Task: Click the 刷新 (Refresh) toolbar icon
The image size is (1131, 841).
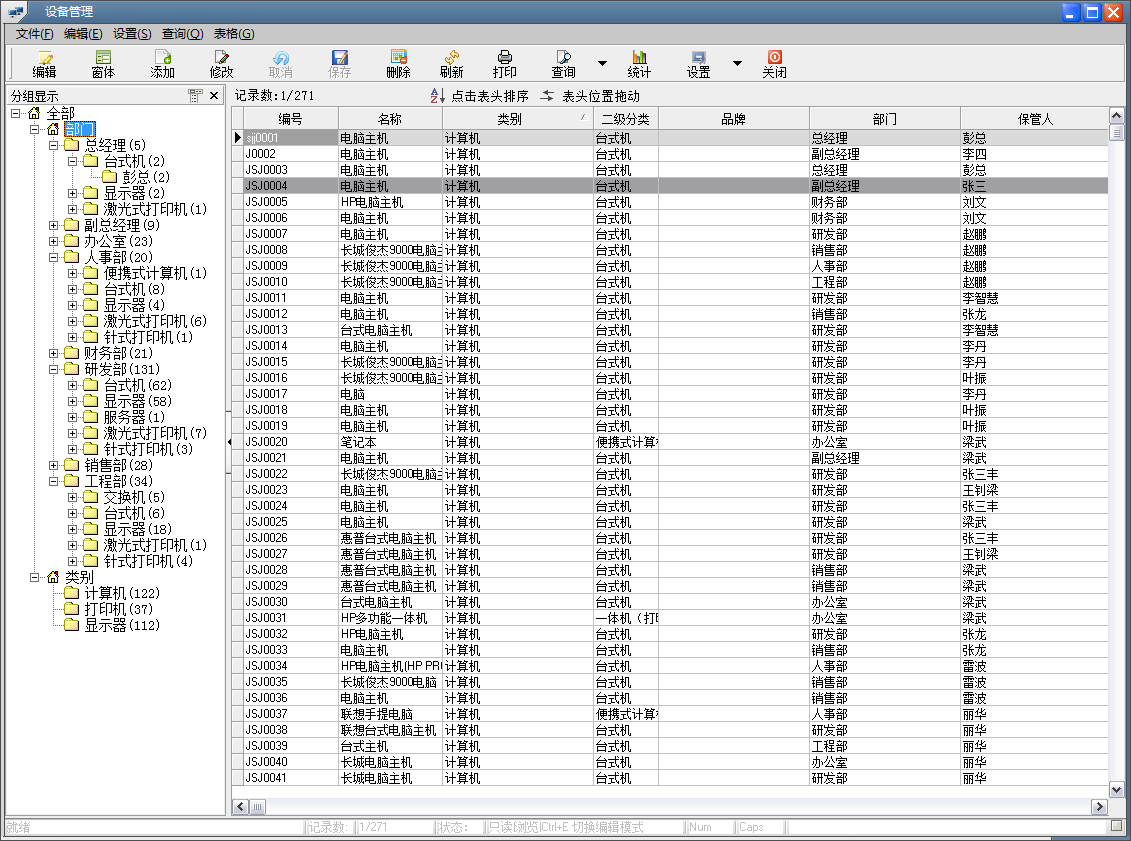Action: coord(452,58)
